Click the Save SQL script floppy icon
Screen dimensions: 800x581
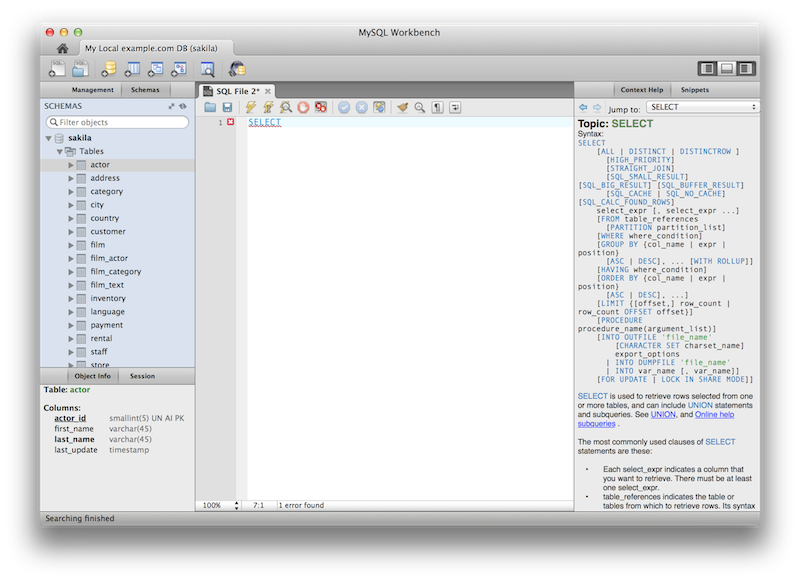click(227, 107)
